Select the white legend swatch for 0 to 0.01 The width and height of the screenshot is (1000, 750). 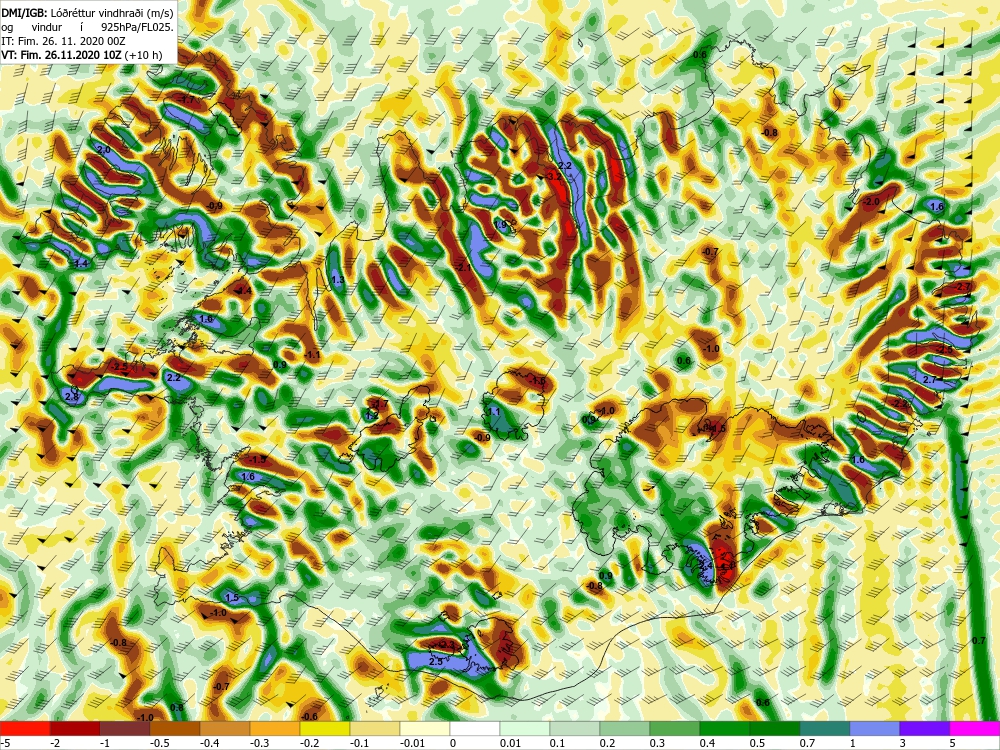coord(475,728)
